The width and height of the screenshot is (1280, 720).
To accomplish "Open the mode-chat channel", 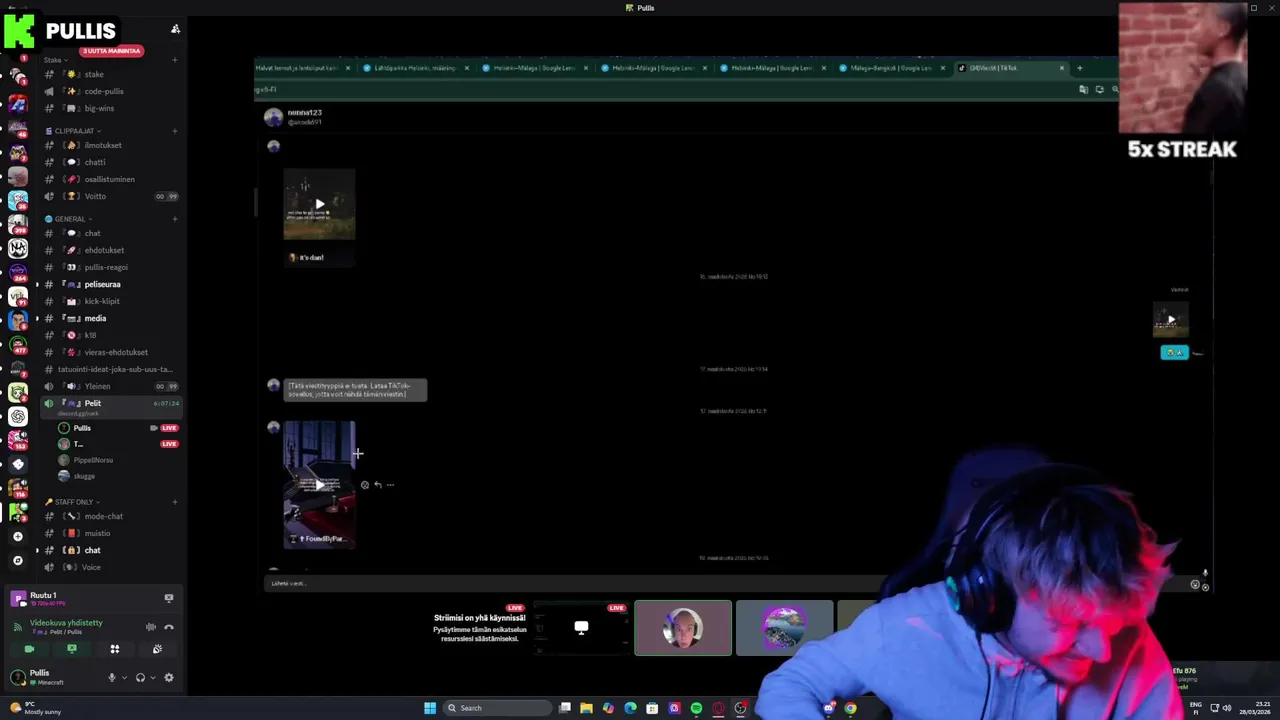I will [x=110, y=516].
